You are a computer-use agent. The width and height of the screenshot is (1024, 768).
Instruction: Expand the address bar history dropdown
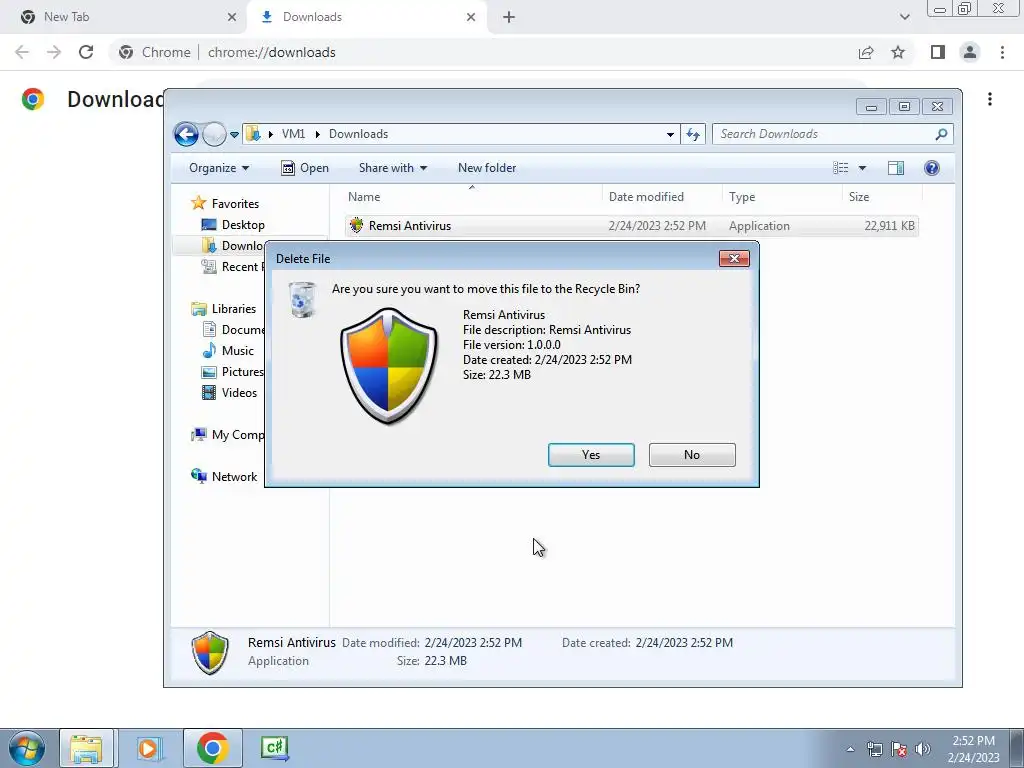click(670, 135)
